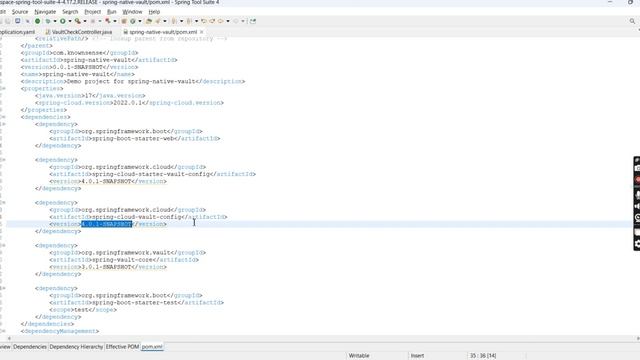Open the Run menu
Image resolution: width=640 pixels, height=360 pixels.
click(111, 12)
